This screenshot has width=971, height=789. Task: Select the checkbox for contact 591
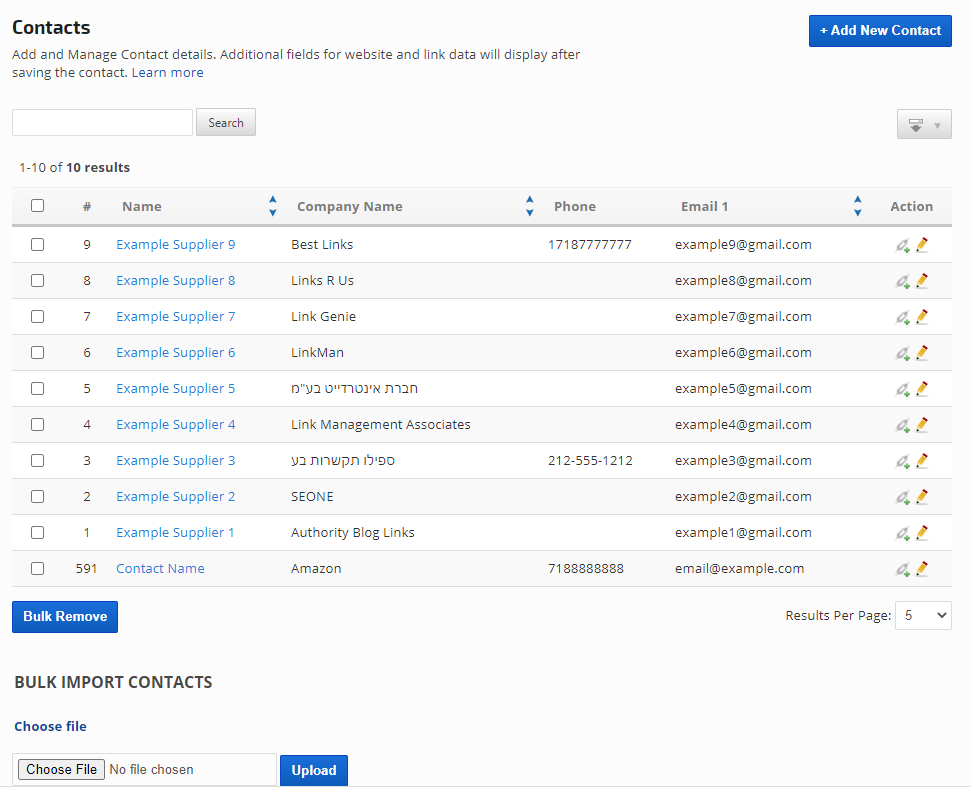[x=38, y=569]
